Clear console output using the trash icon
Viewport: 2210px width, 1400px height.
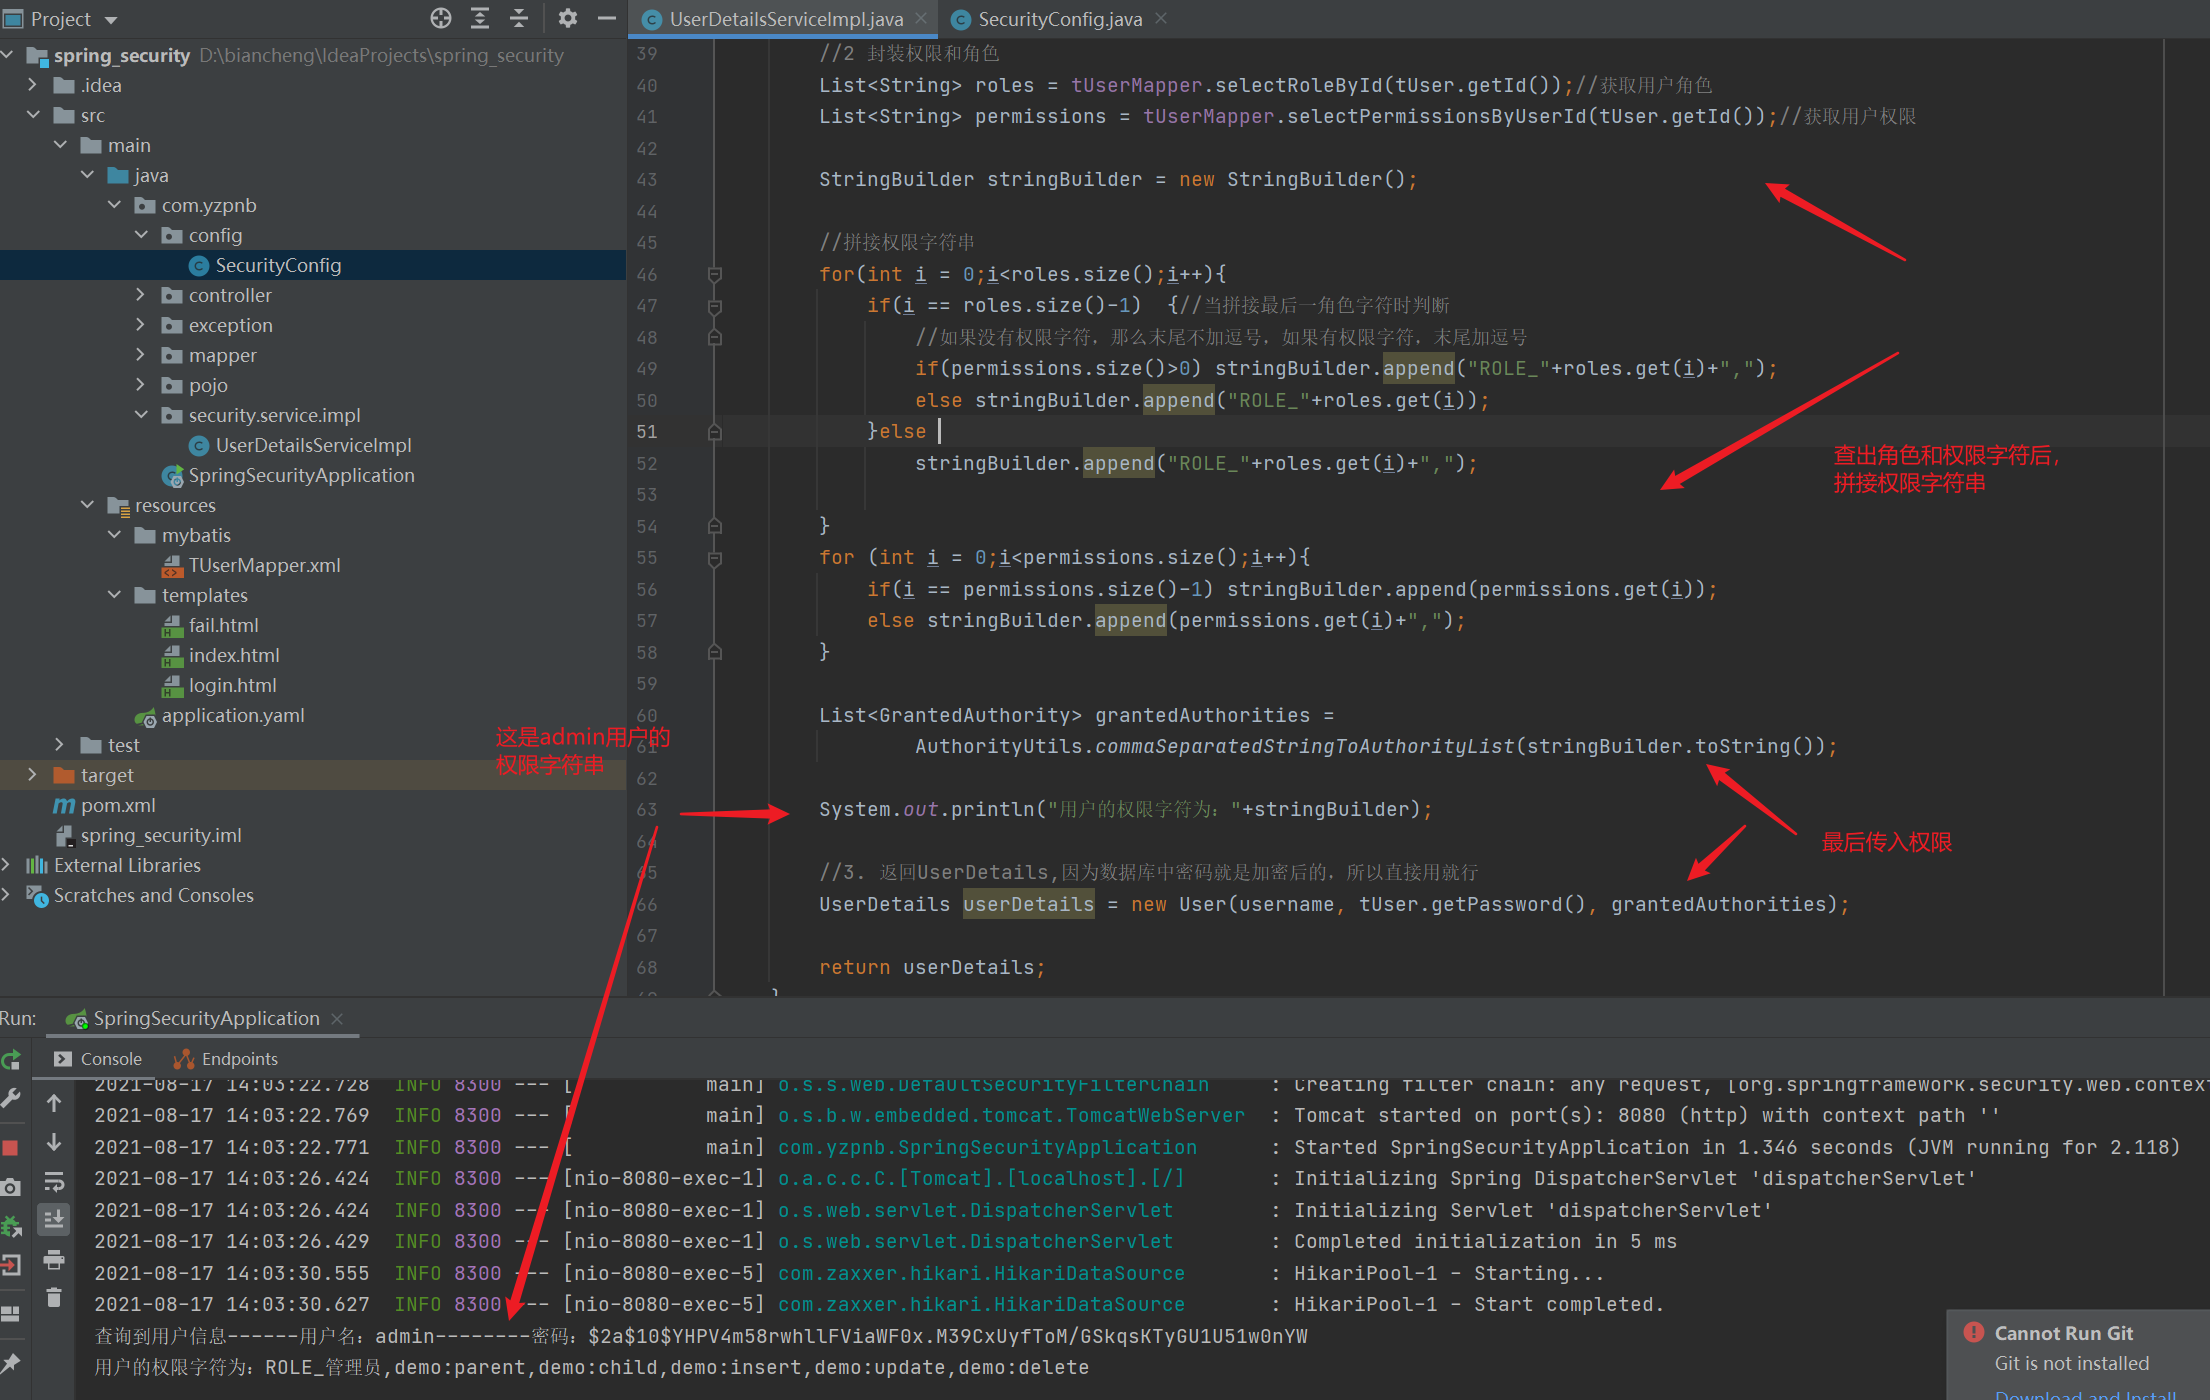(54, 1297)
